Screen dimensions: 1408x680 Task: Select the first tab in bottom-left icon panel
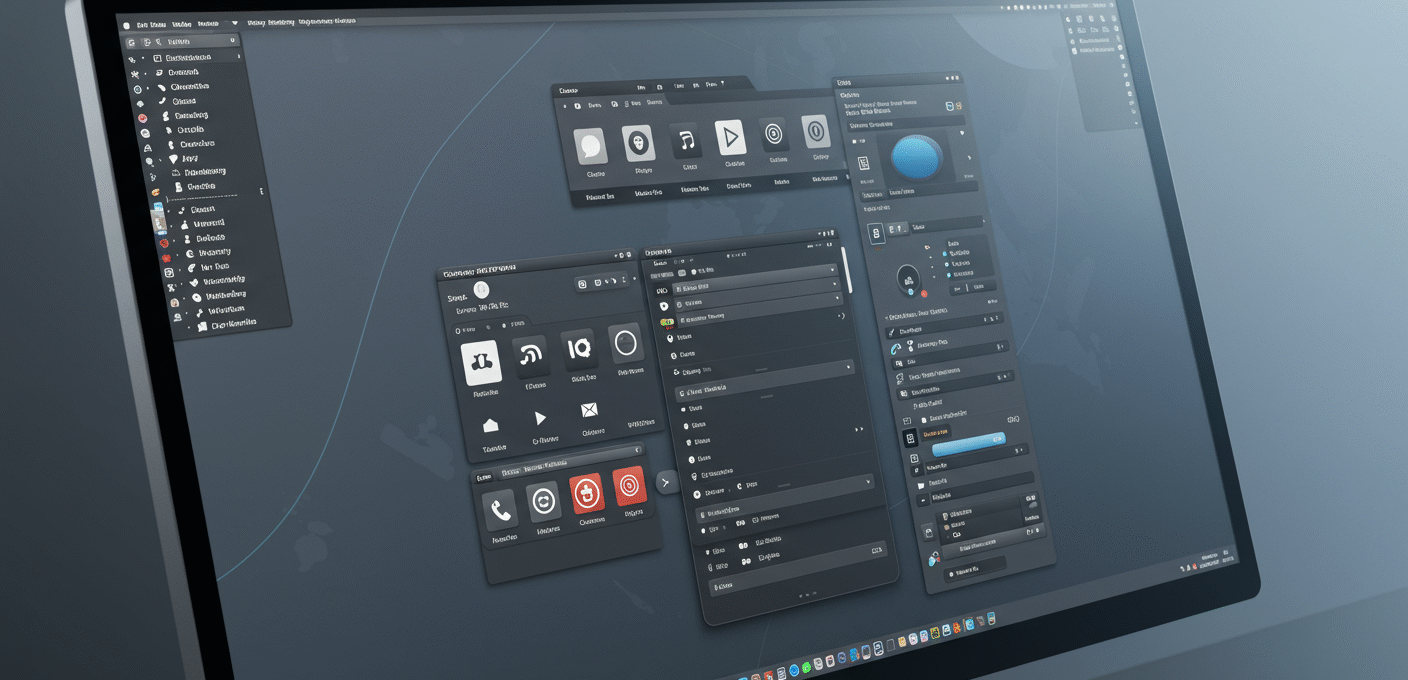pyautogui.click(x=485, y=477)
